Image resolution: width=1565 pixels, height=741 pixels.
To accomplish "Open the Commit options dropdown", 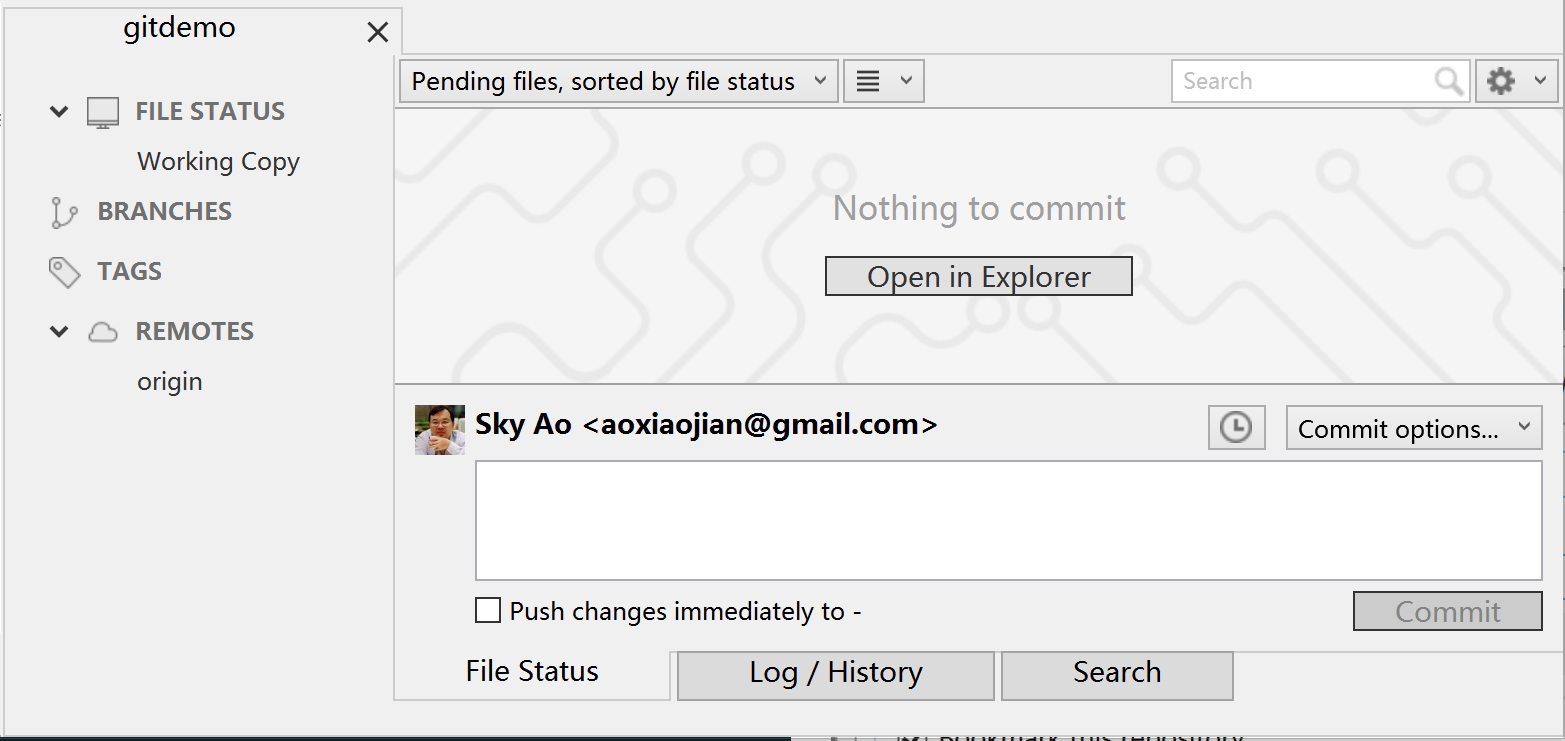I will pos(1413,429).
